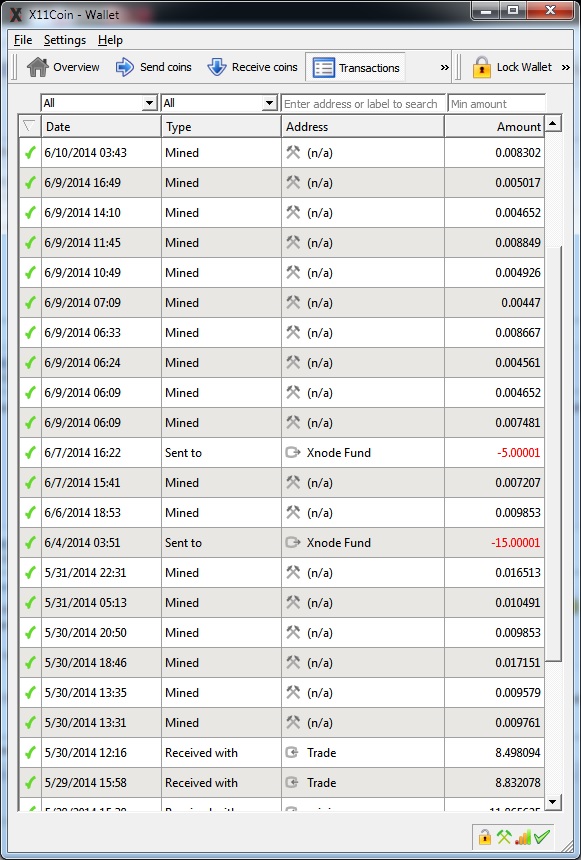Open the Overview home icon
This screenshot has height=860, width=581.
coord(37,67)
